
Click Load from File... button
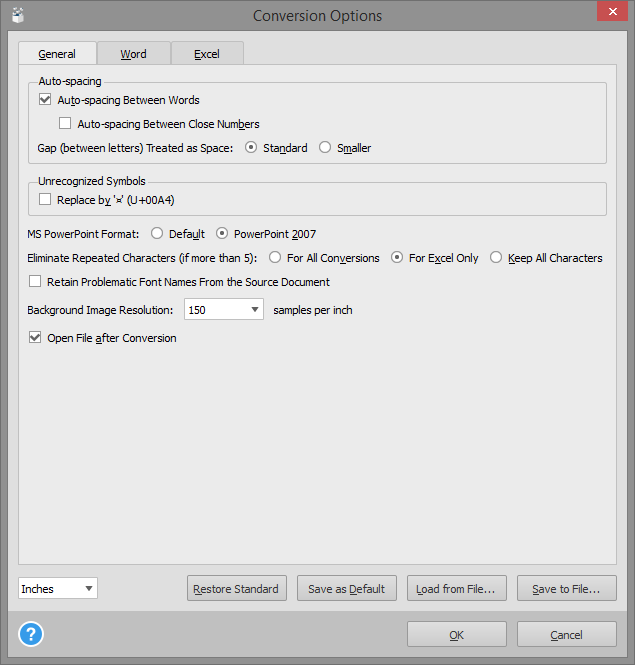tap(456, 588)
